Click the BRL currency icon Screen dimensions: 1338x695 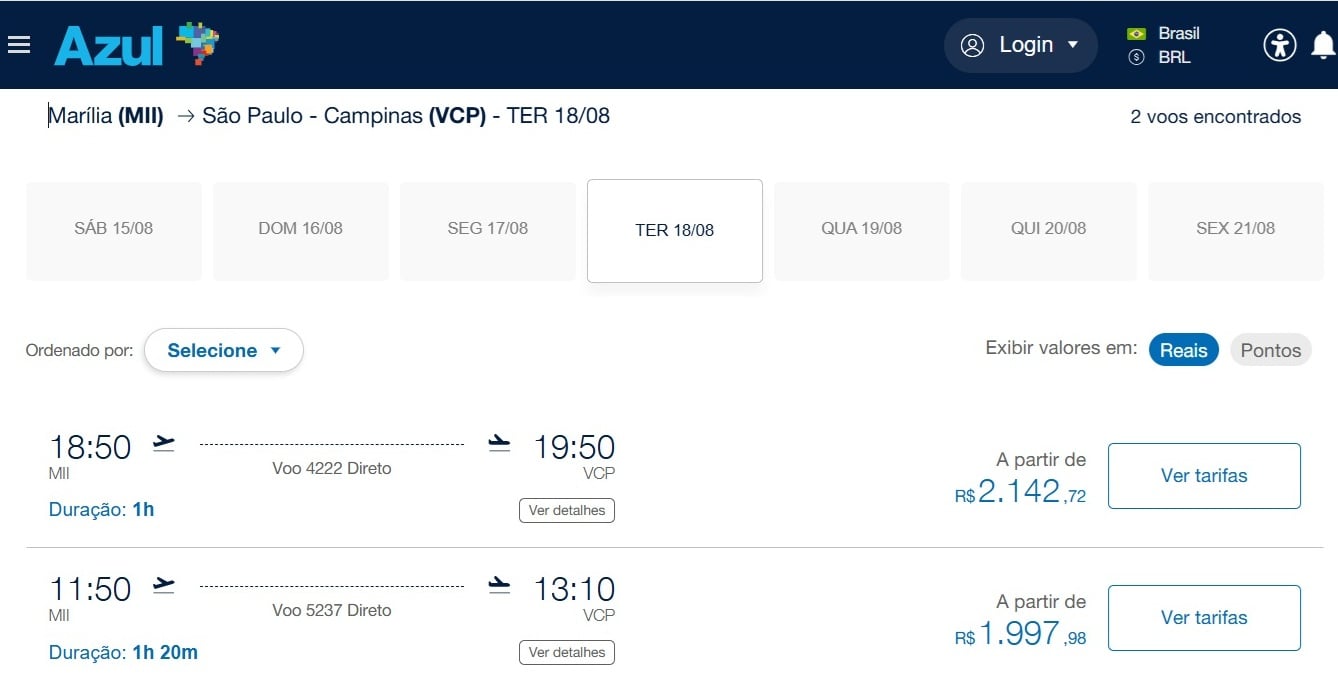tap(1136, 58)
